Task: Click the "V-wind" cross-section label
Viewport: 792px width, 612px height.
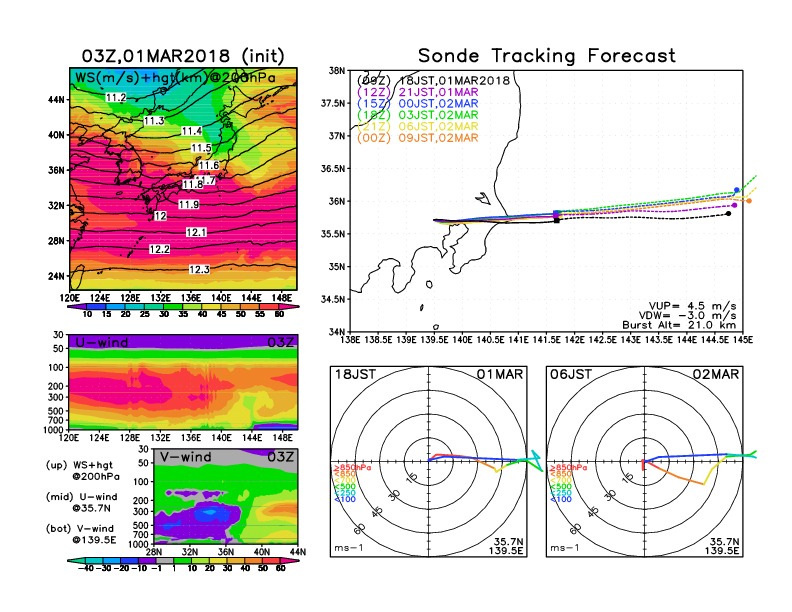Action: pyautogui.click(x=185, y=457)
